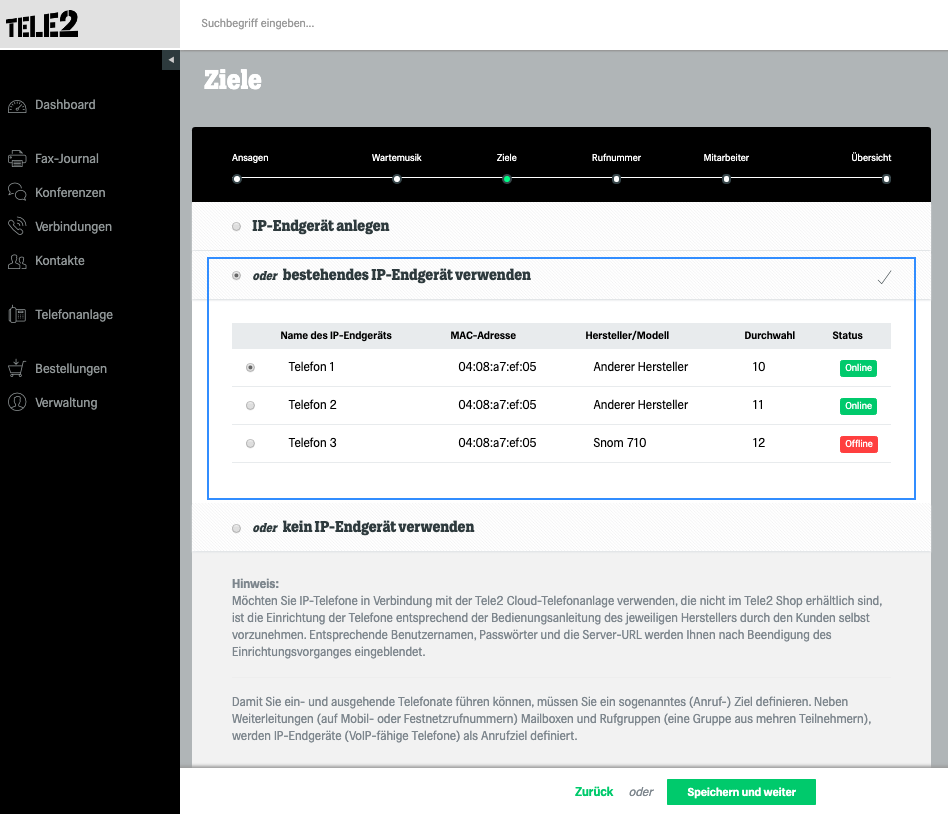Click the Konferenzen chat bubbles icon
Image resolution: width=948 pixels, height=814 pixels.
(x=17, y=192)
